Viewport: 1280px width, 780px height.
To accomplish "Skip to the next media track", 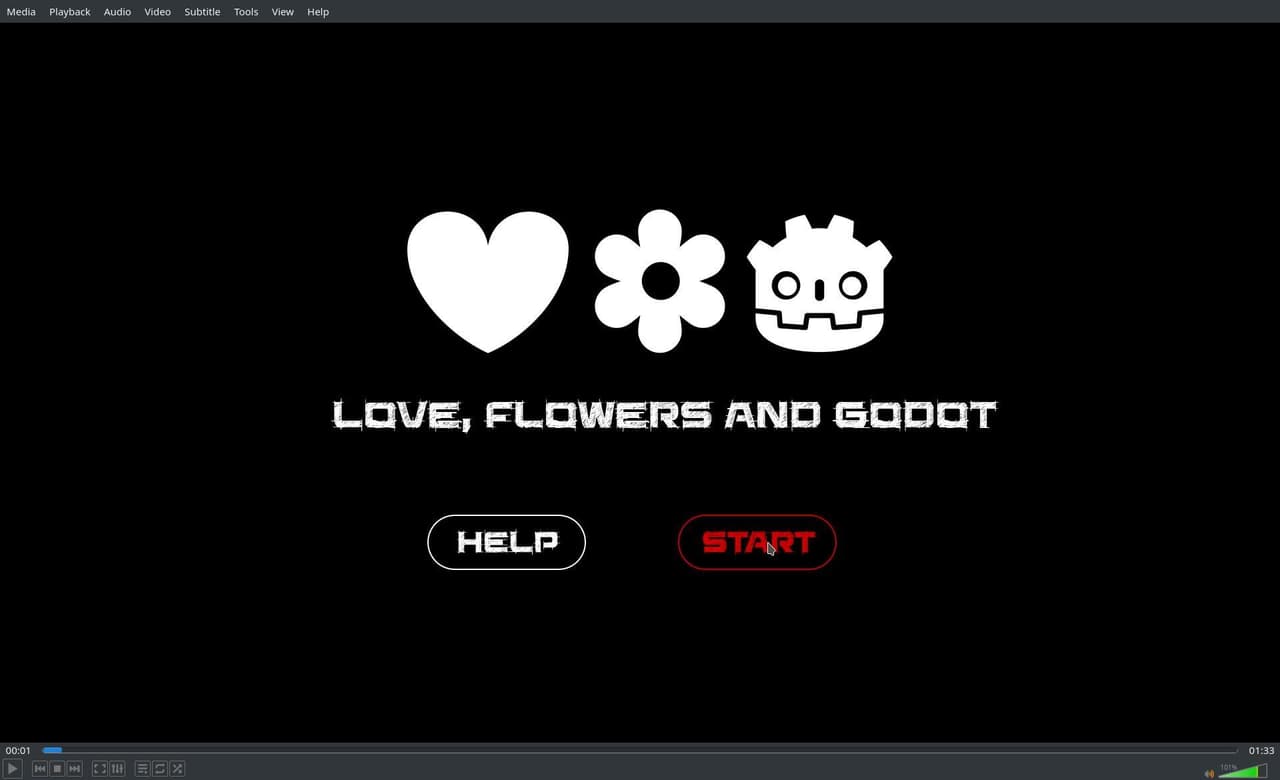I will pyautogui.click(x=74, y=769).
